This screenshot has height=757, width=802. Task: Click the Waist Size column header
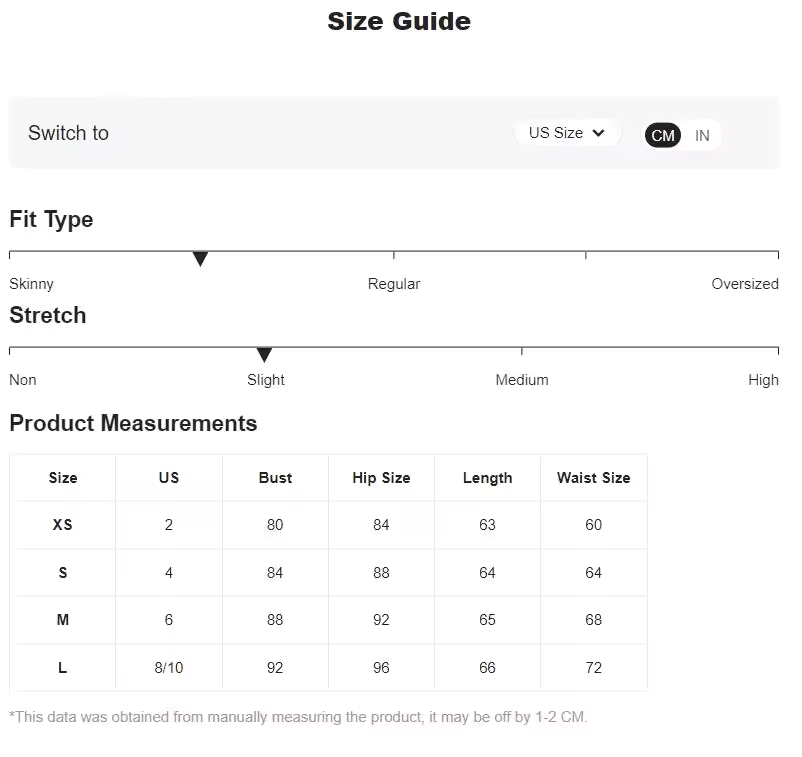[x=593, y=478]
